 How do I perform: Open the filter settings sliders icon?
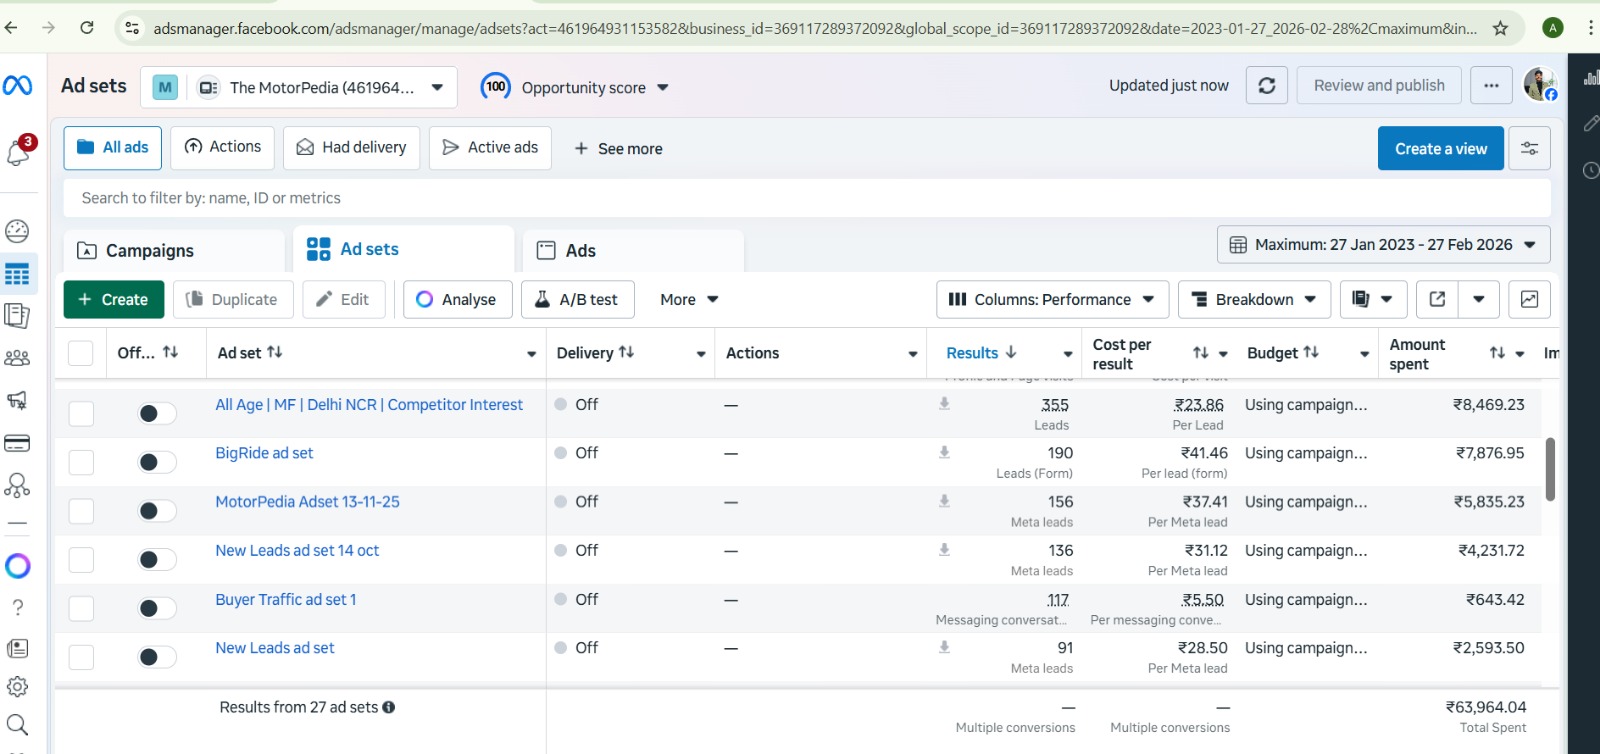pyautogui.click(x=1529, y=149)
